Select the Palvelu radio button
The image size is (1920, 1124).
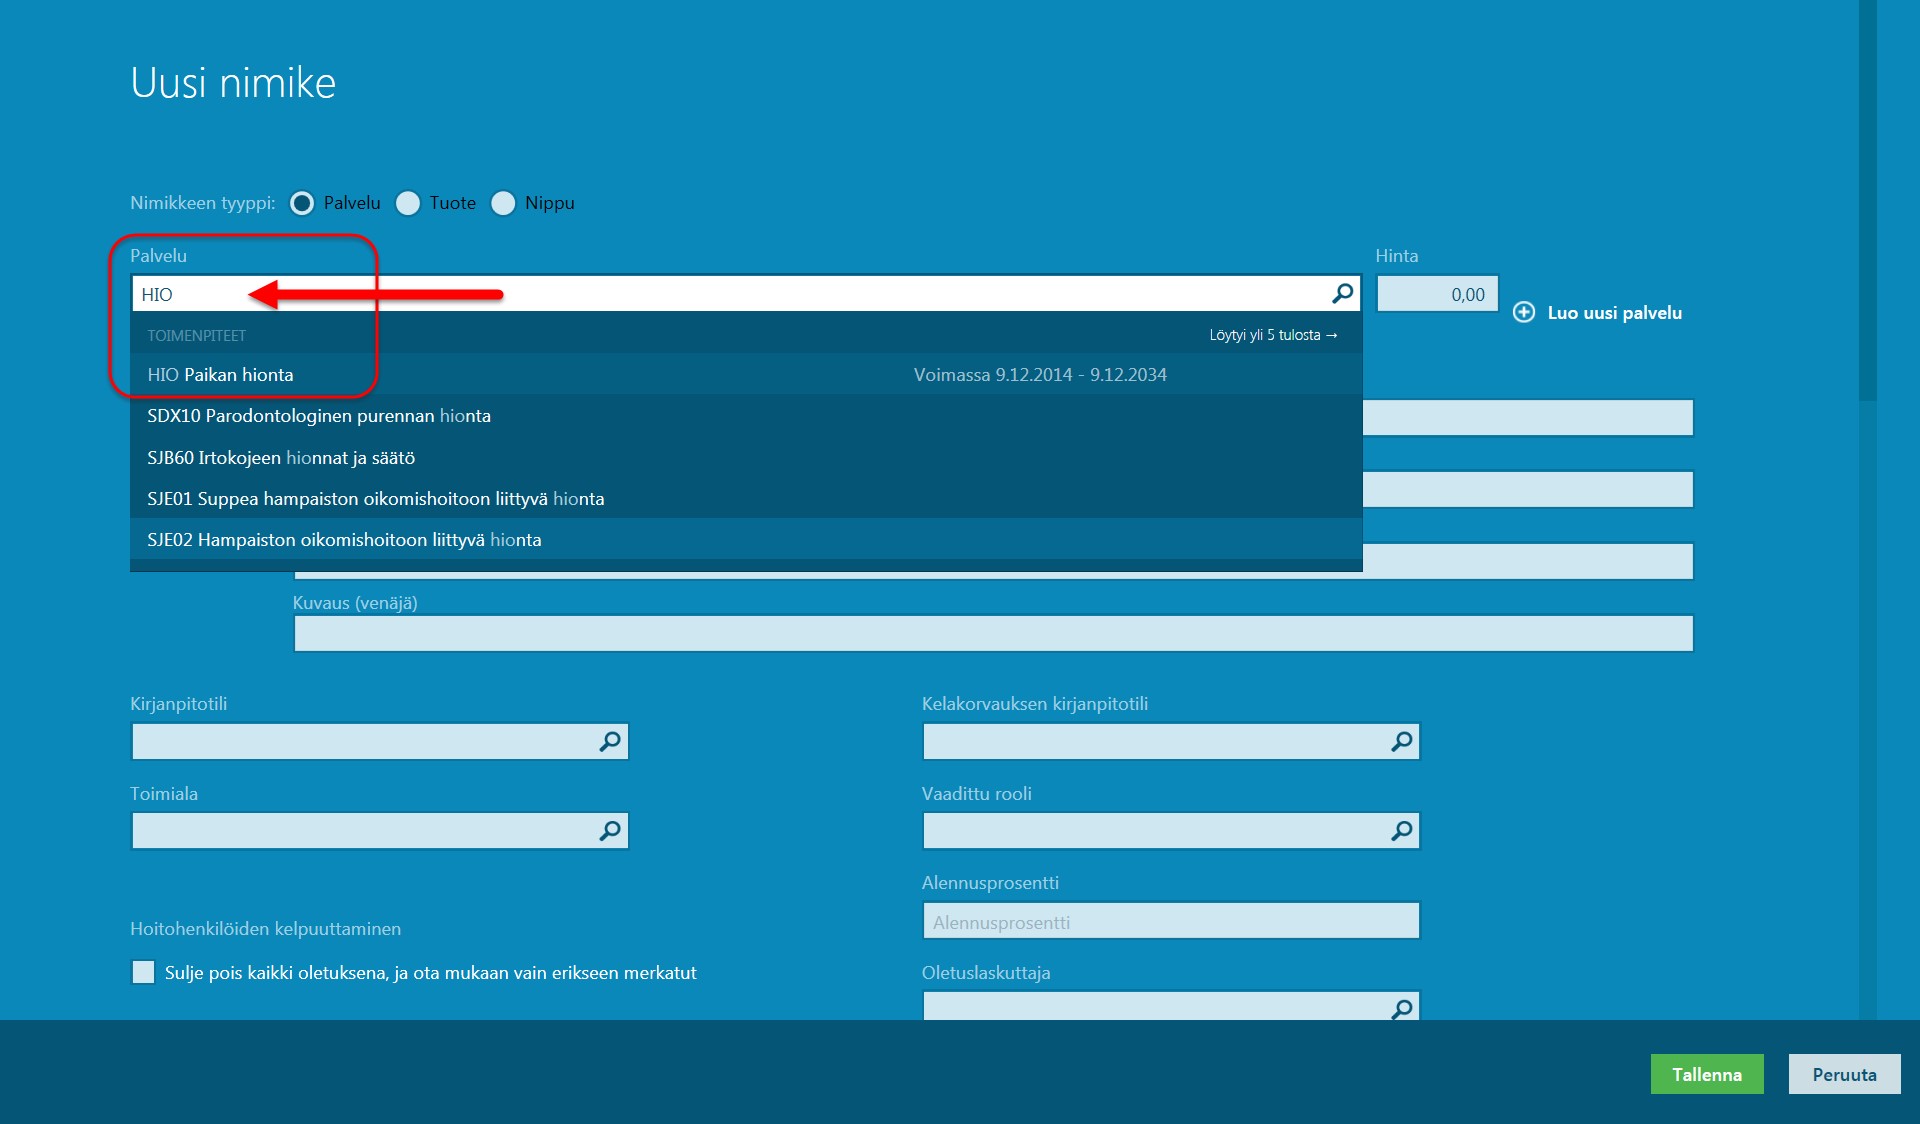pyautogui.click(x=302, y=203)
